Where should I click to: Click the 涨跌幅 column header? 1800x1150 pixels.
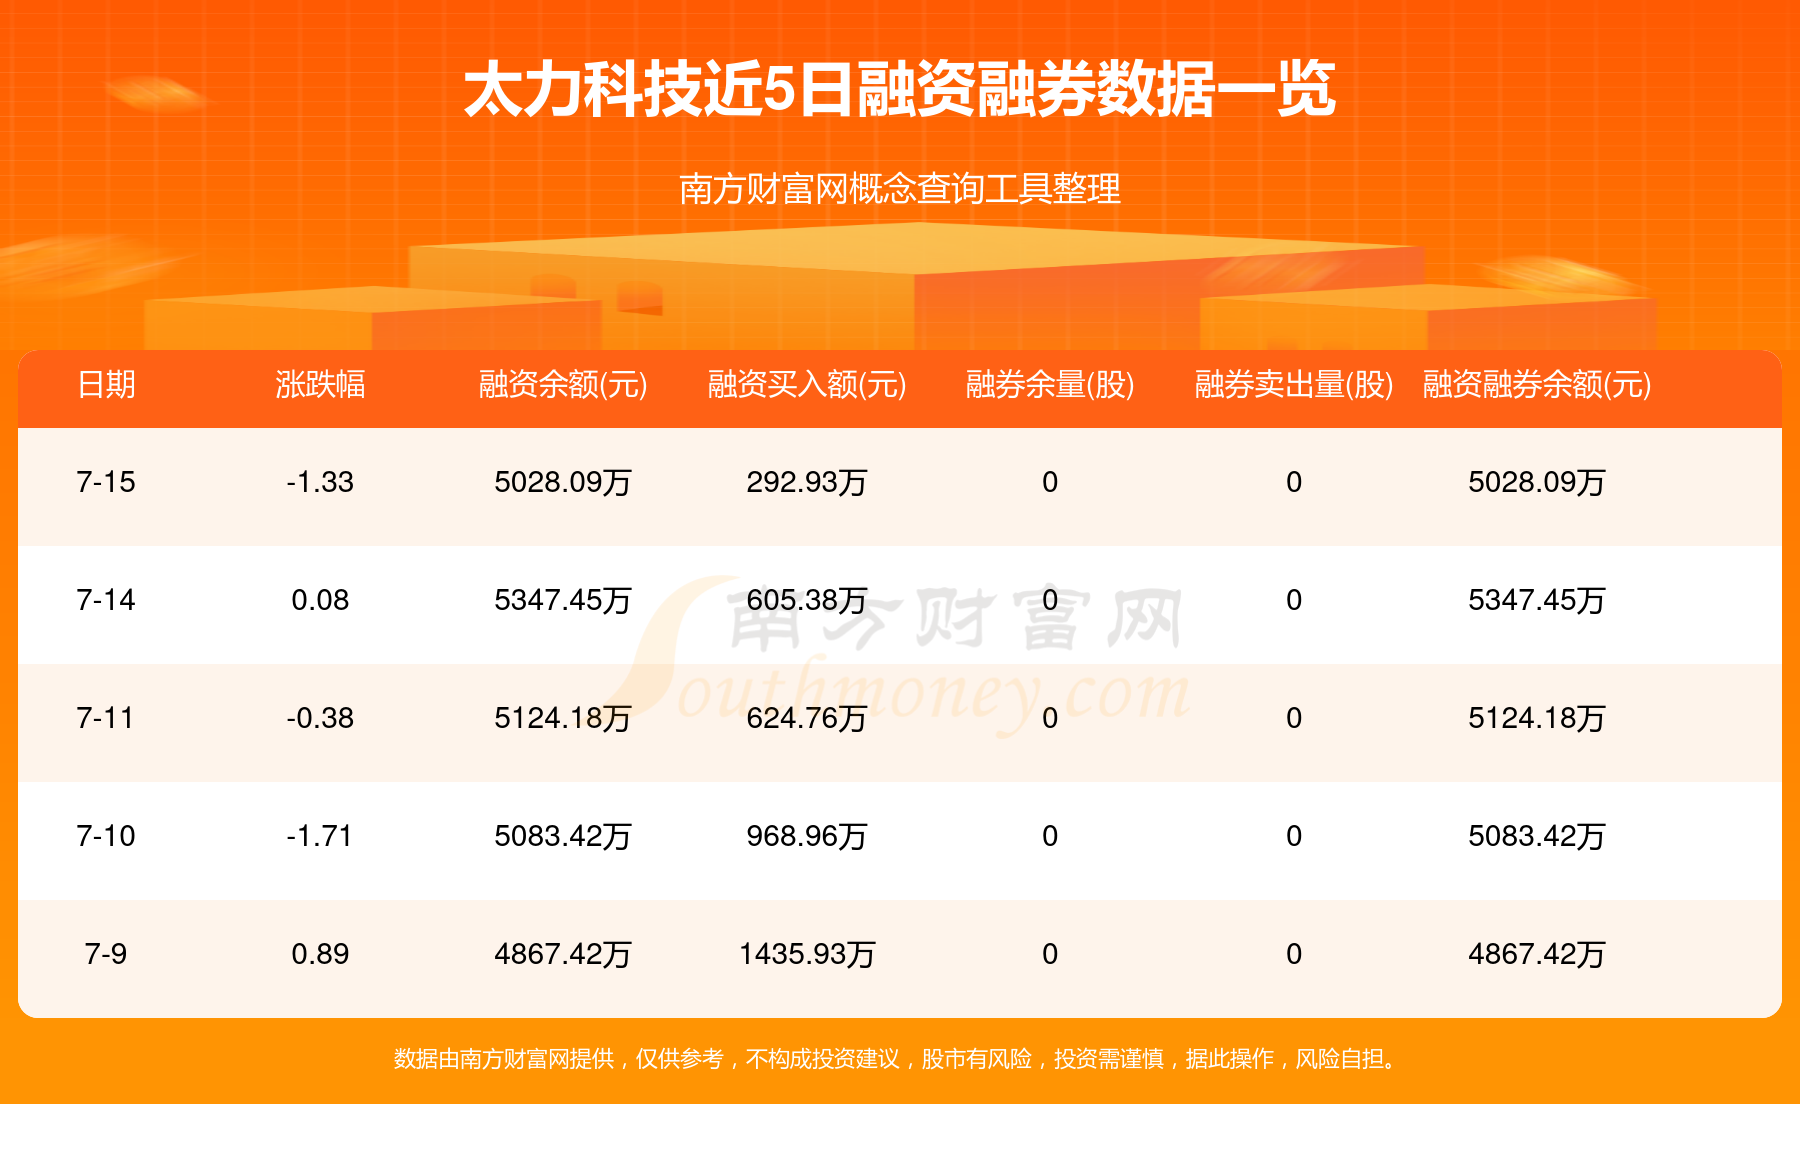pos(320,384)
